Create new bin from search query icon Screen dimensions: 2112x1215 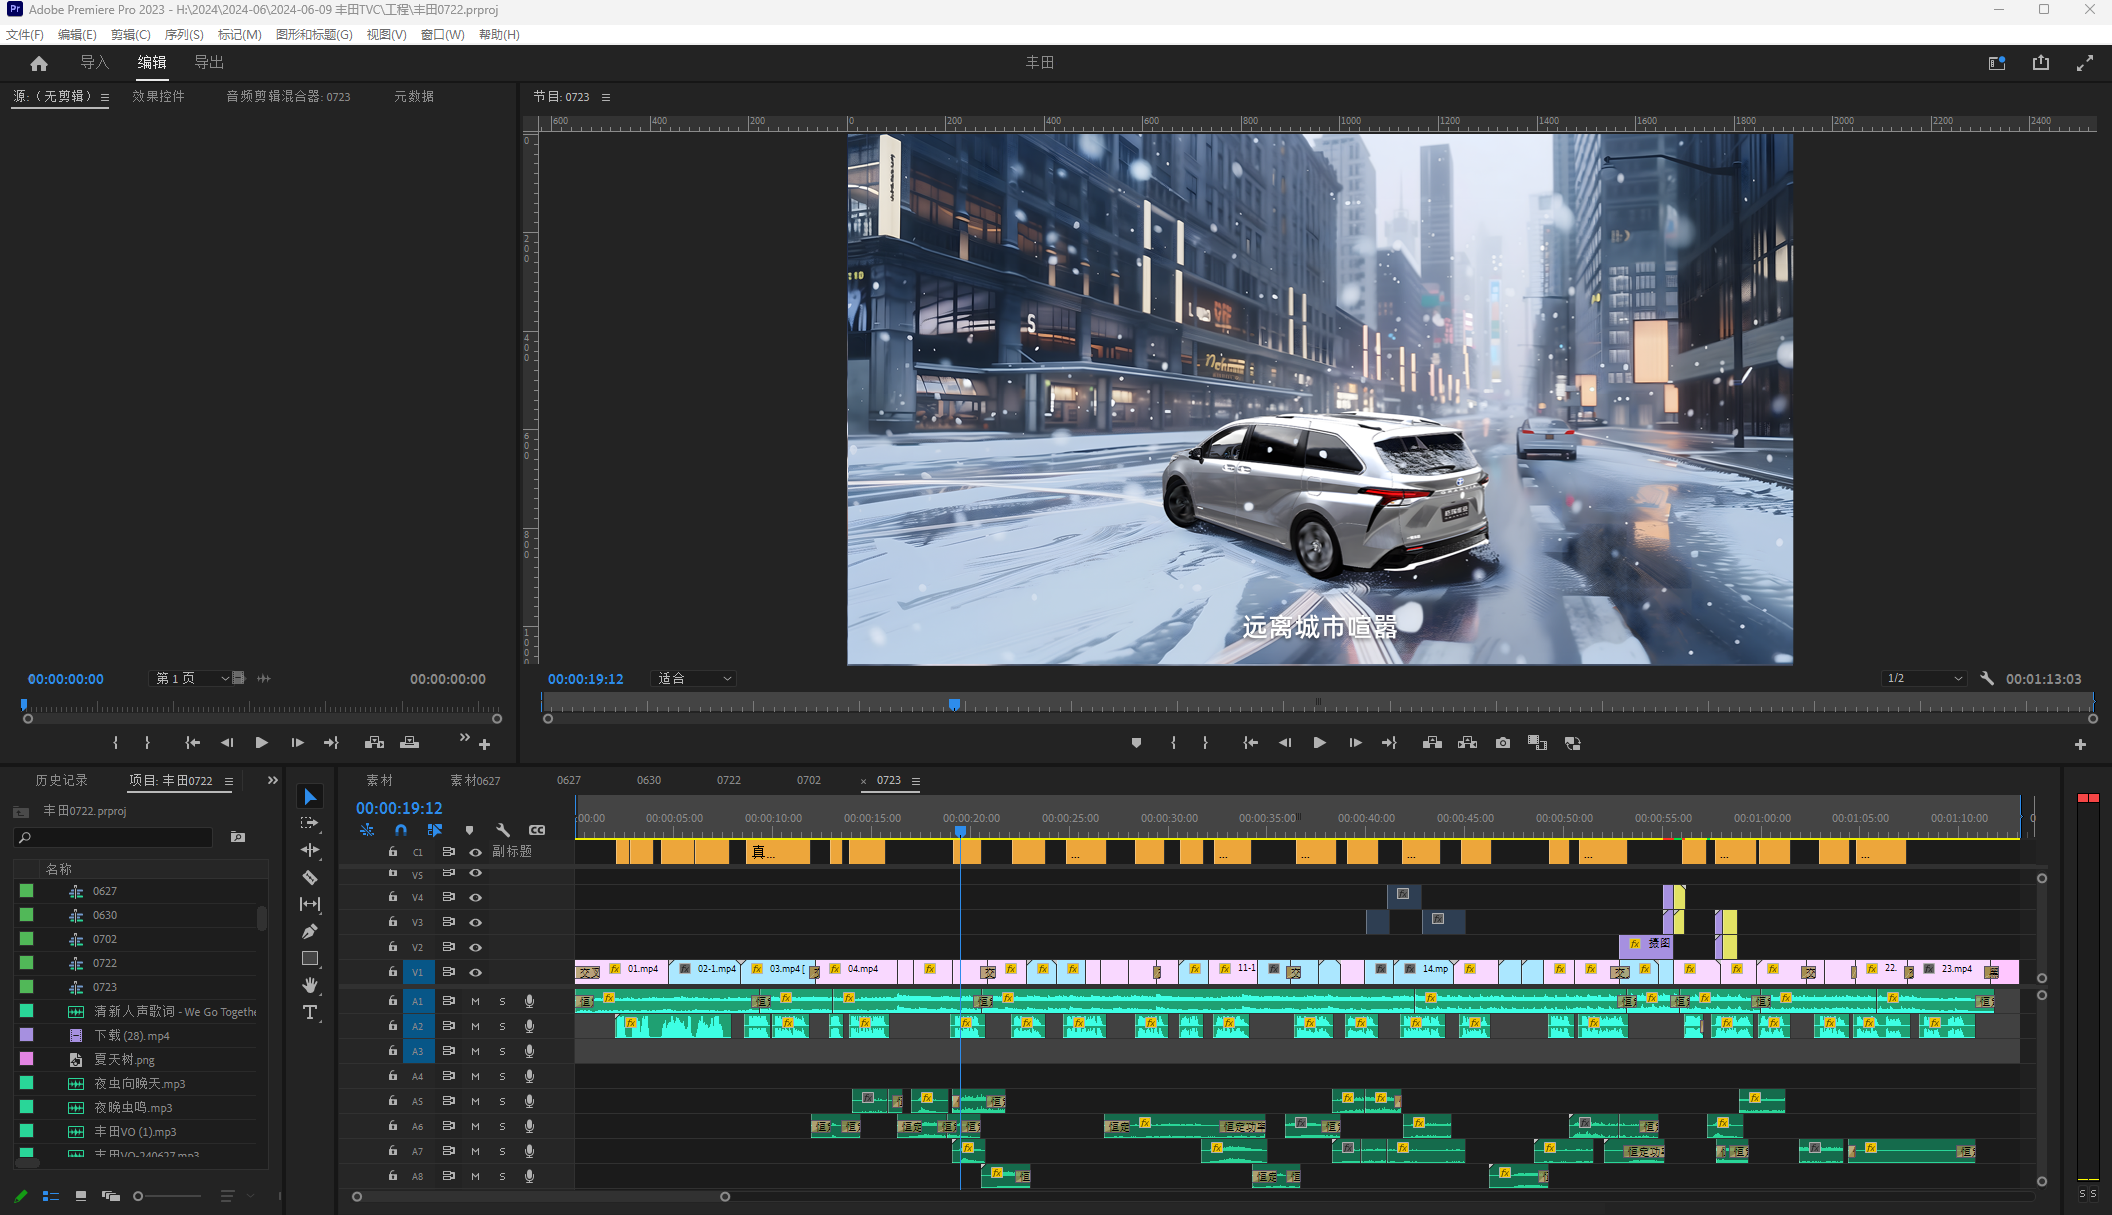[238, 837]
